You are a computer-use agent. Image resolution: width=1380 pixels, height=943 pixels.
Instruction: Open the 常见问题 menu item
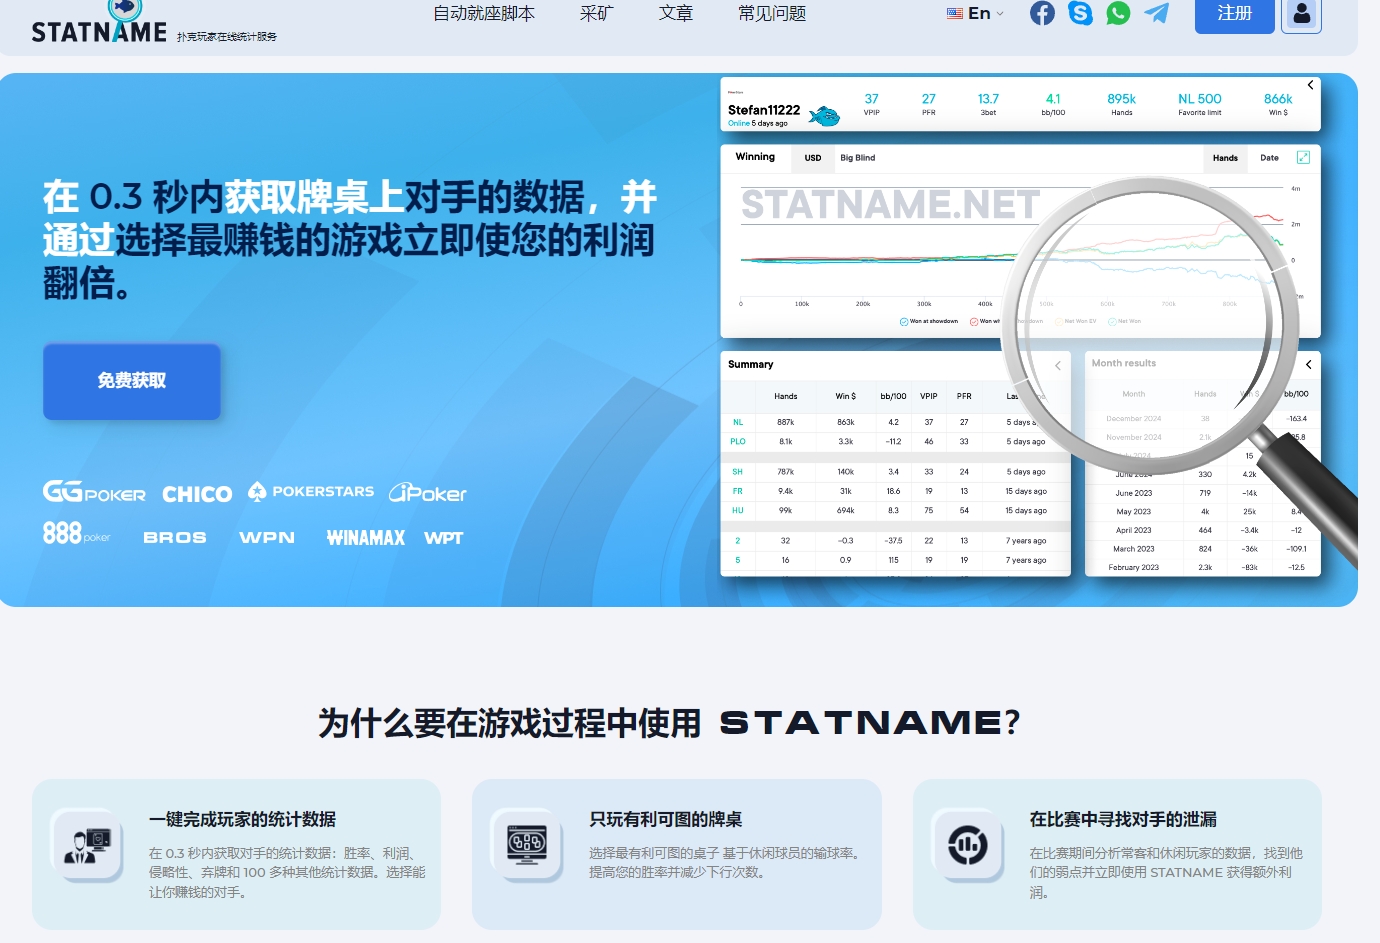tap(772, 14)
